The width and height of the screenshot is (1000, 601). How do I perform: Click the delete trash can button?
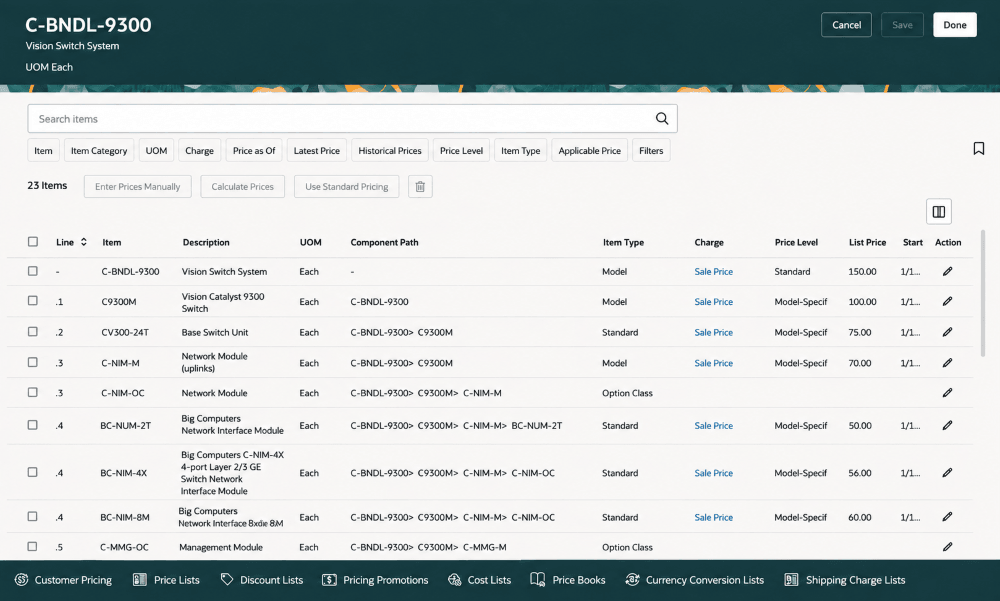point(420,187)
